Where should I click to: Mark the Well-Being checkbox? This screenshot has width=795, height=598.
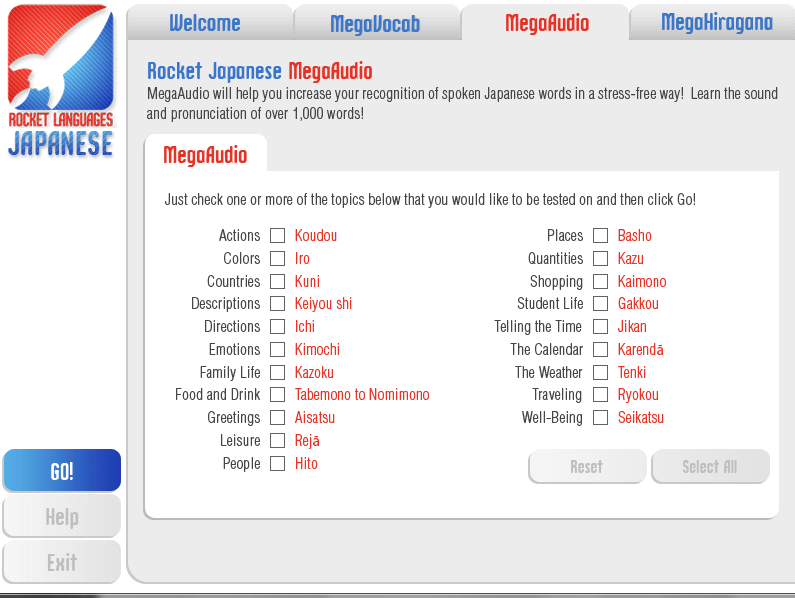[601, 418]
